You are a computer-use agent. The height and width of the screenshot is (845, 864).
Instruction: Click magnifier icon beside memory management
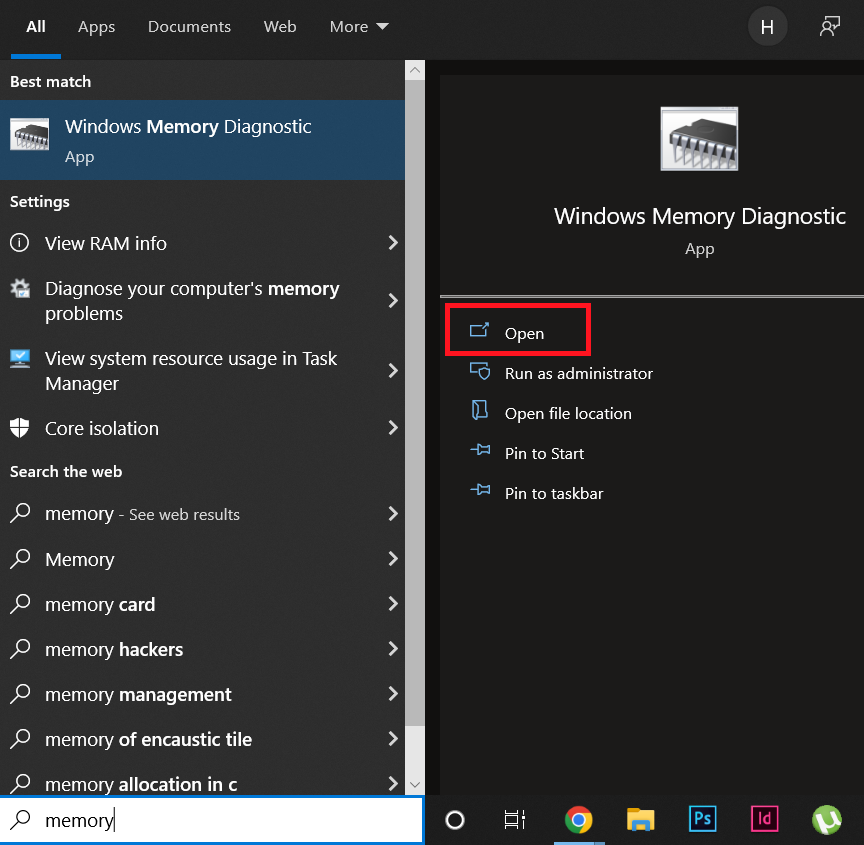click(x=20, y=694)
